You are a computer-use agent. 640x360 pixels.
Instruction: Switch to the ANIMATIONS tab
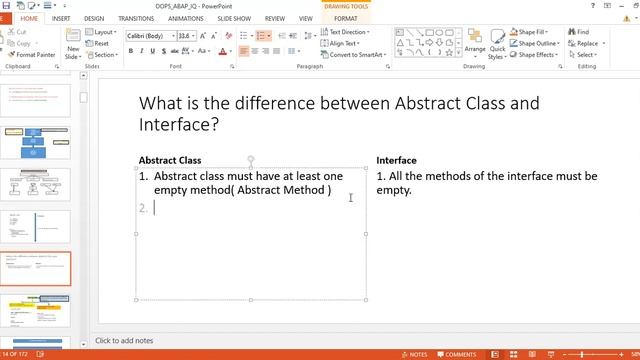tap(186, 18)
